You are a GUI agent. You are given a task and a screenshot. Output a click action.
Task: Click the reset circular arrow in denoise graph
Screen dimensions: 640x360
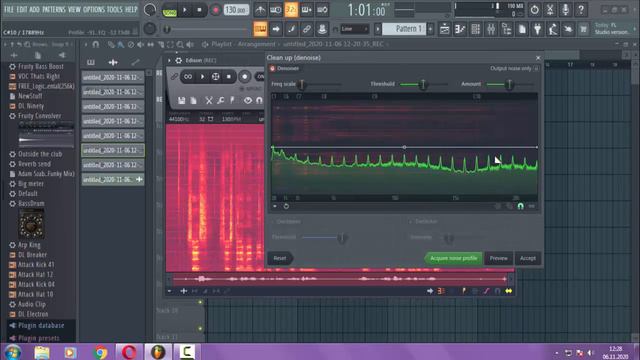(286, 207)
